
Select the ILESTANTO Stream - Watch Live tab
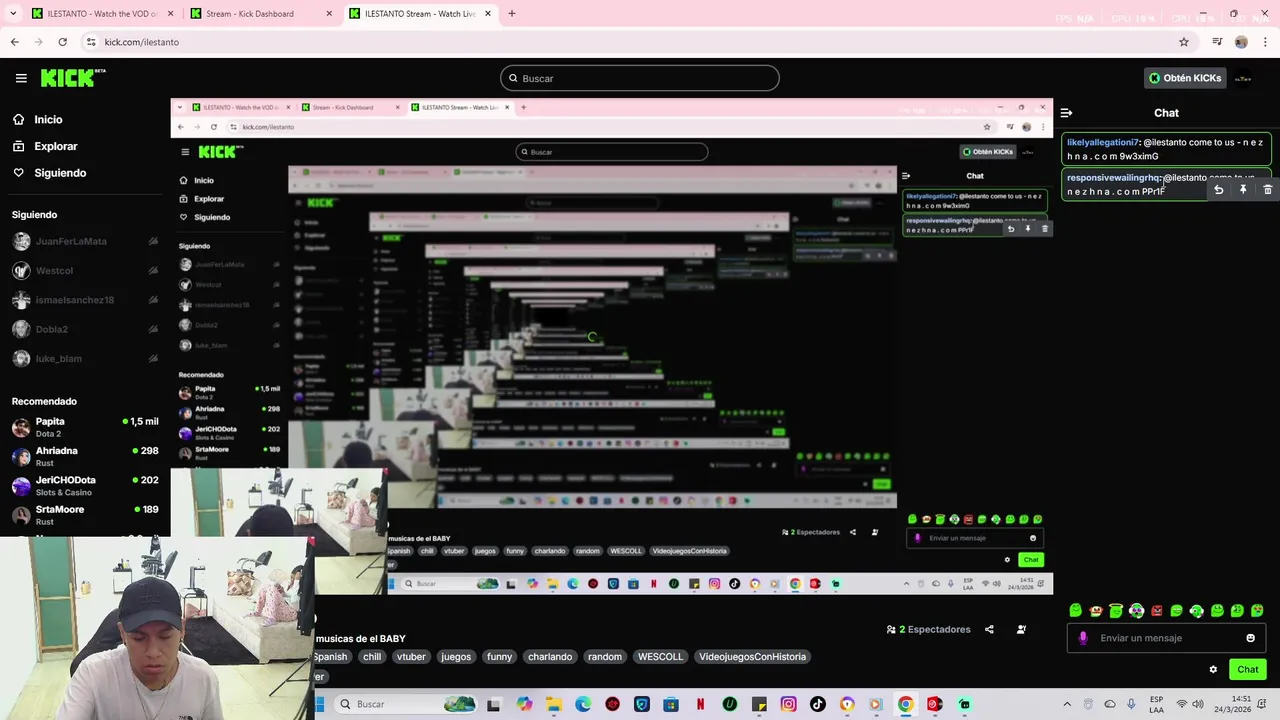point(419,14)
